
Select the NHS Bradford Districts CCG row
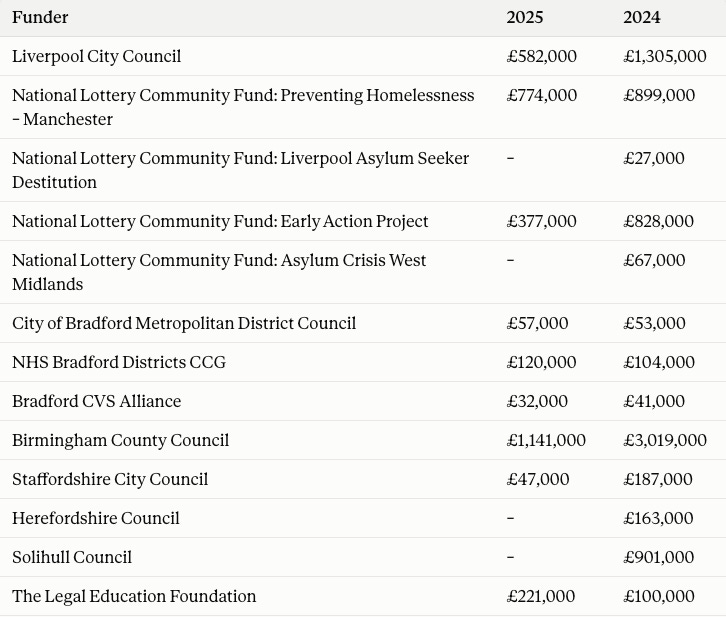tap(363, 362)
